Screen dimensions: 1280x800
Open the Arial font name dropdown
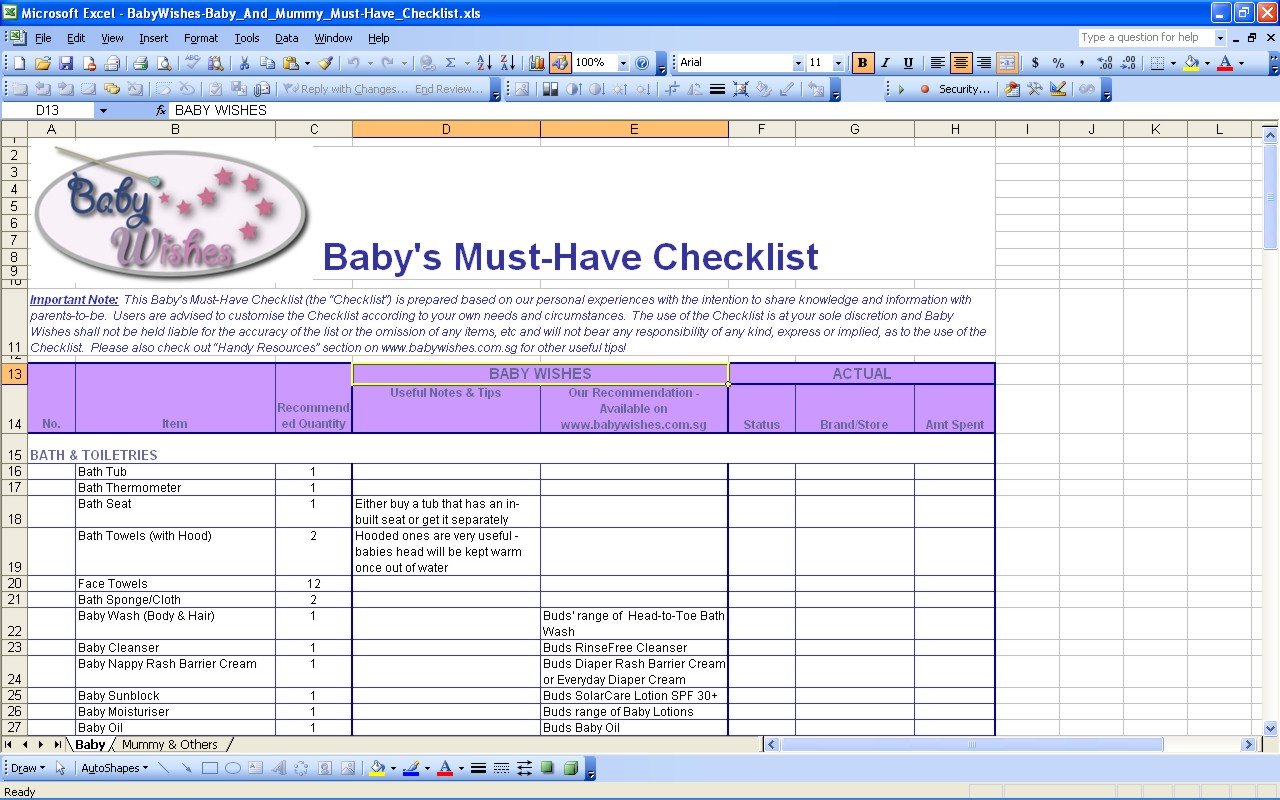pos(797,63)
